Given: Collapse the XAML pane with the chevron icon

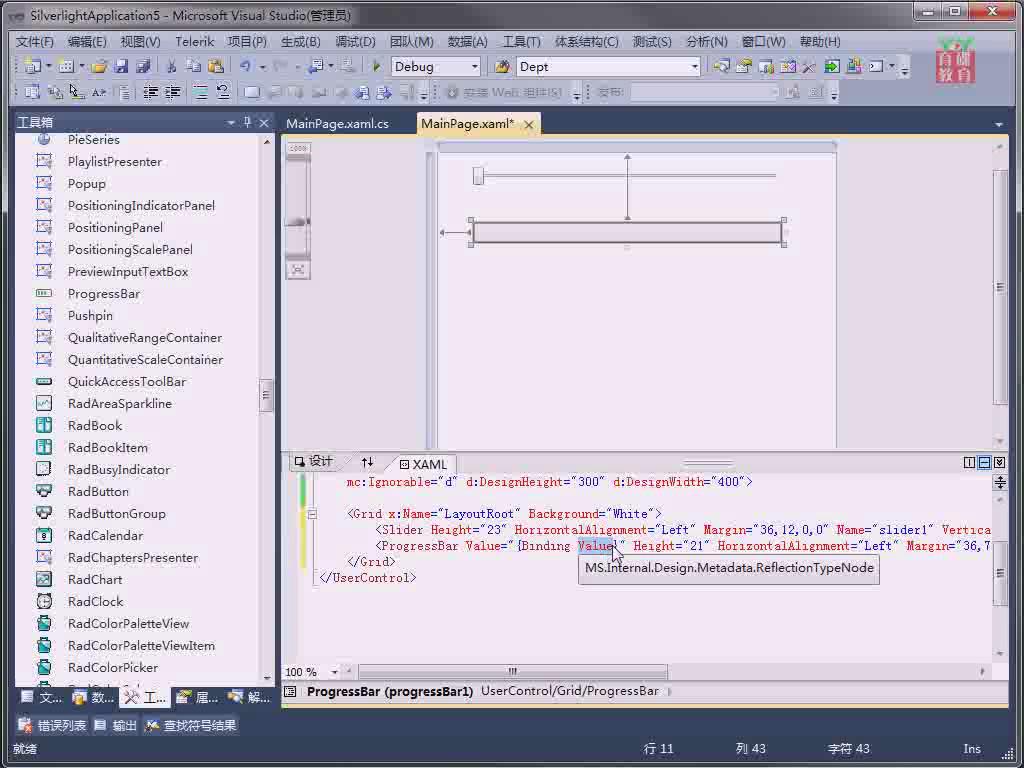Looking at the screenshot, I should click(999, 462).
